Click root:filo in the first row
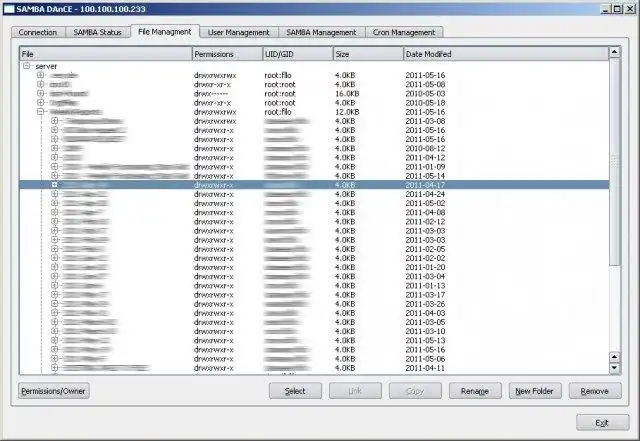The height and width of the screenshot is (441, 640). pos(278,75)
